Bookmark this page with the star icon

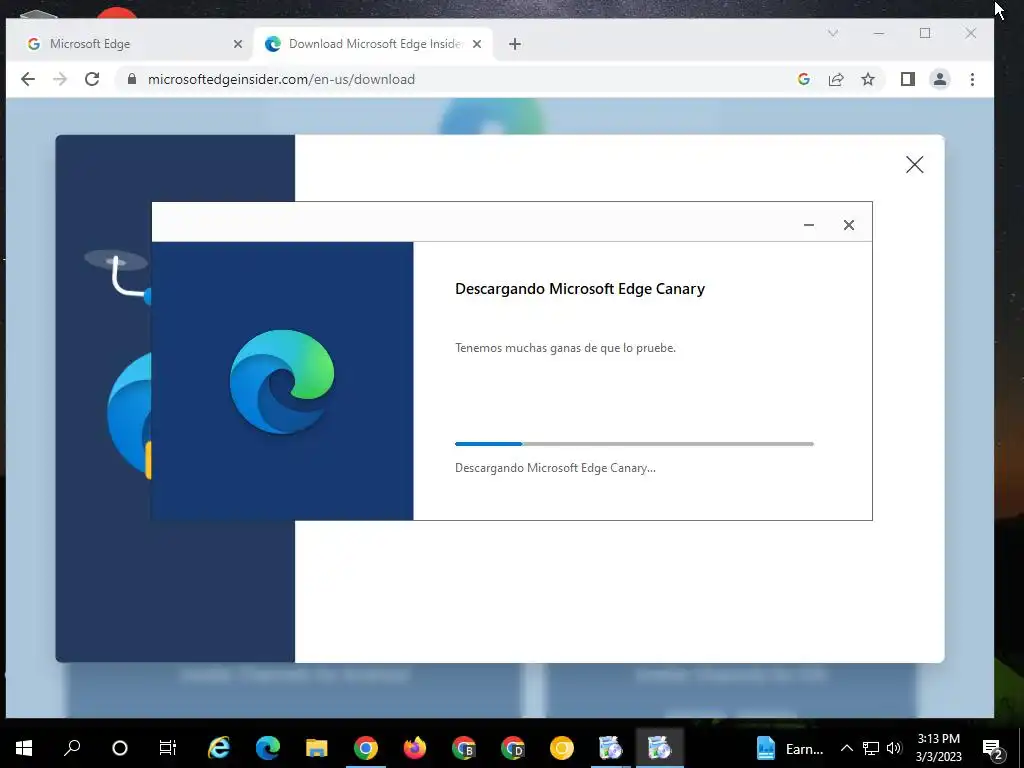(868, 79)
